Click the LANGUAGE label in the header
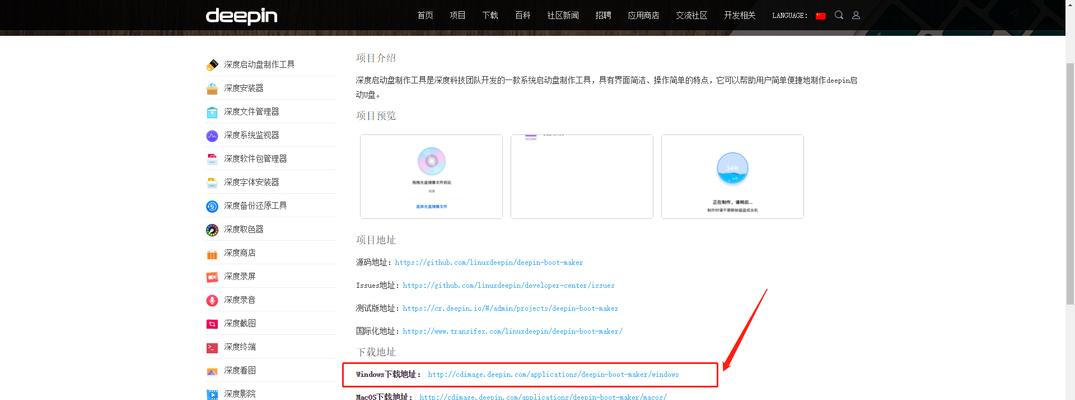 pos(790,15)
